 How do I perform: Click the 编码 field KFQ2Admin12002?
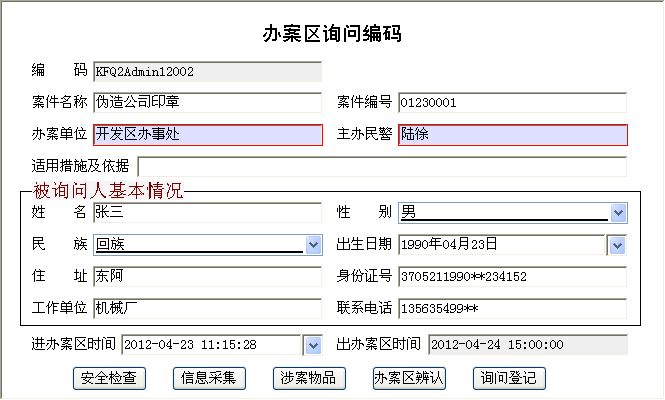point(207,71)
